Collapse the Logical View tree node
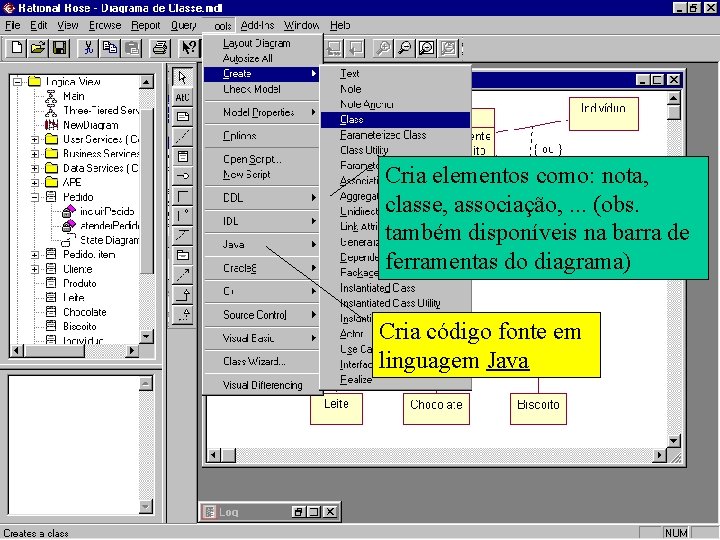Image resolution: width=720 pixels, height=540 pixels. tap(18, 82)
